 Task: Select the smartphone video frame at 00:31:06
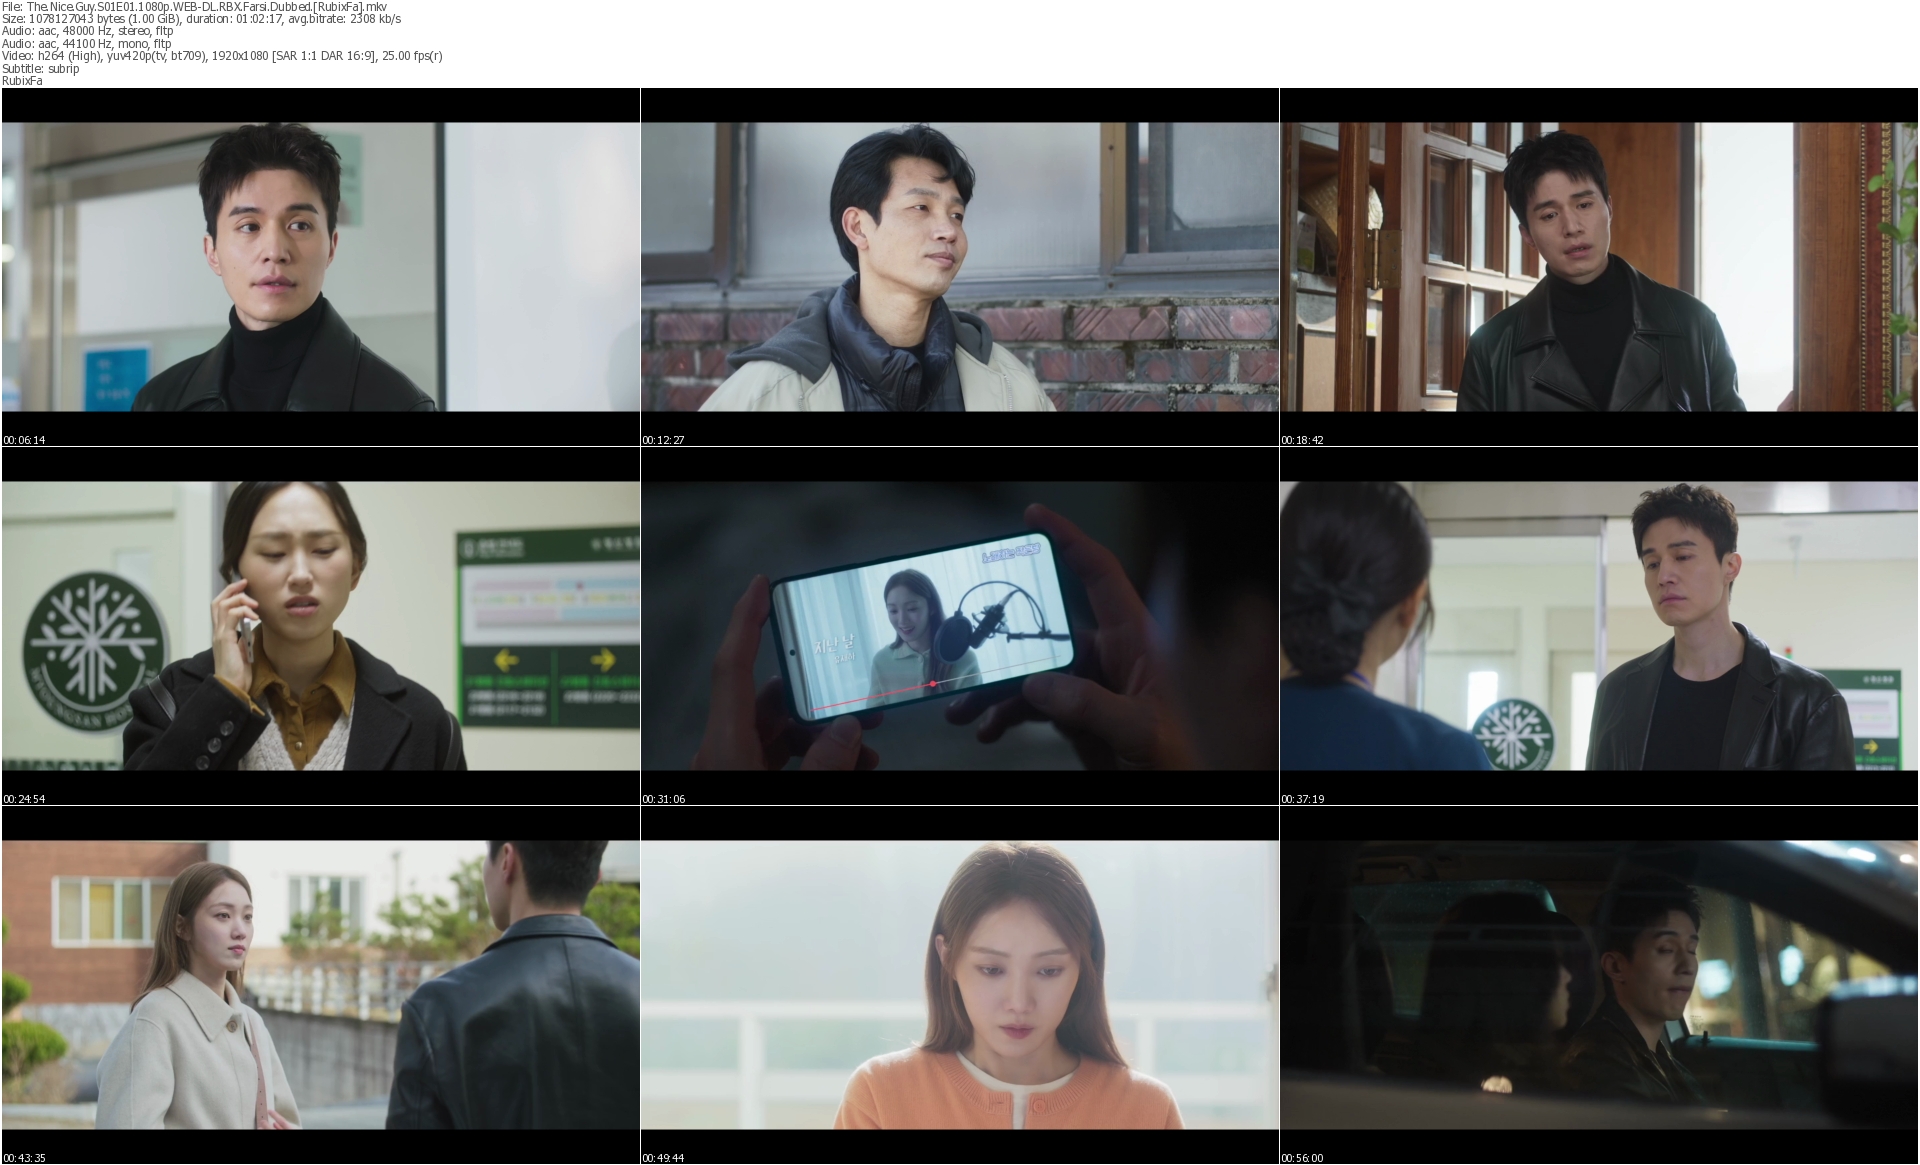[960, 626]
